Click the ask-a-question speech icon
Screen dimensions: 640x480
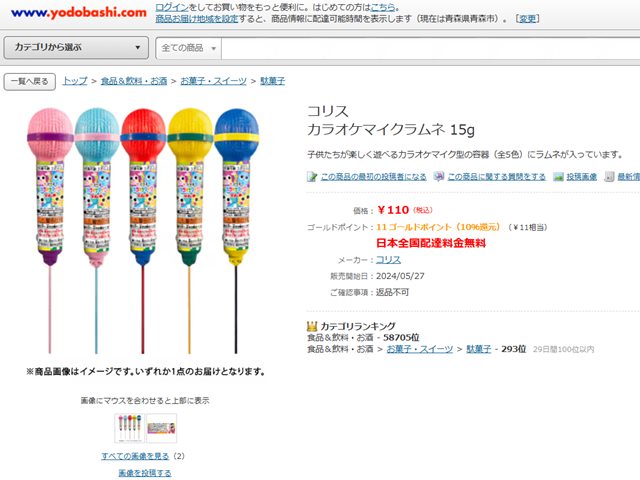(439, 177)
